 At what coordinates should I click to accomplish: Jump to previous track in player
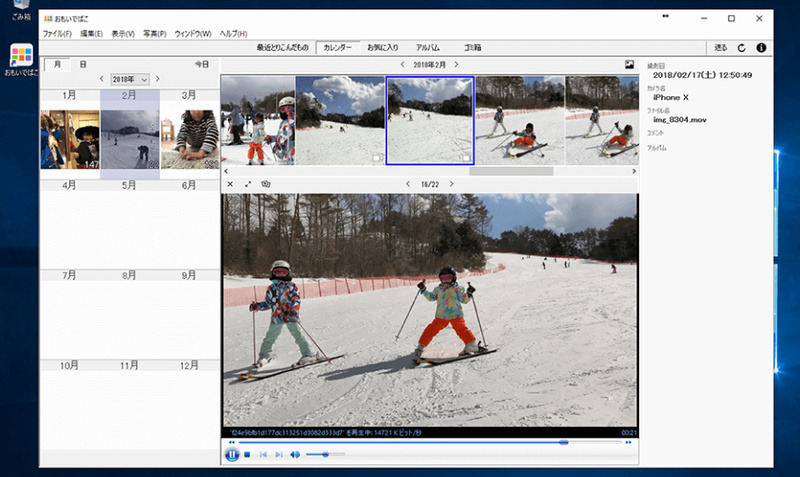tap(263, 455)
